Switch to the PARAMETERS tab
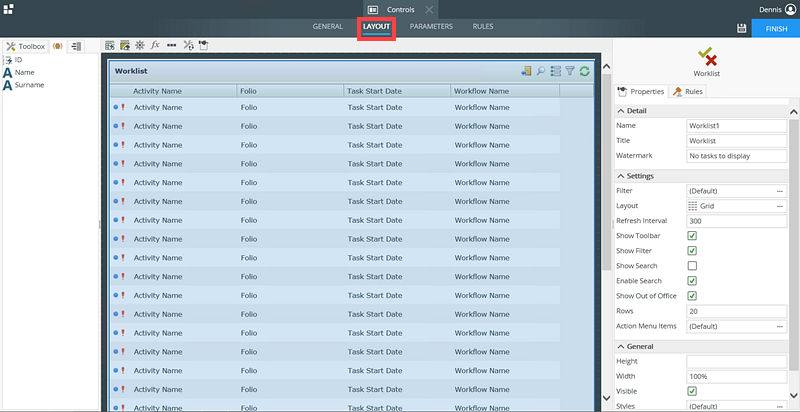This screenshot has width=800, height=412. [x=431, y=27]
